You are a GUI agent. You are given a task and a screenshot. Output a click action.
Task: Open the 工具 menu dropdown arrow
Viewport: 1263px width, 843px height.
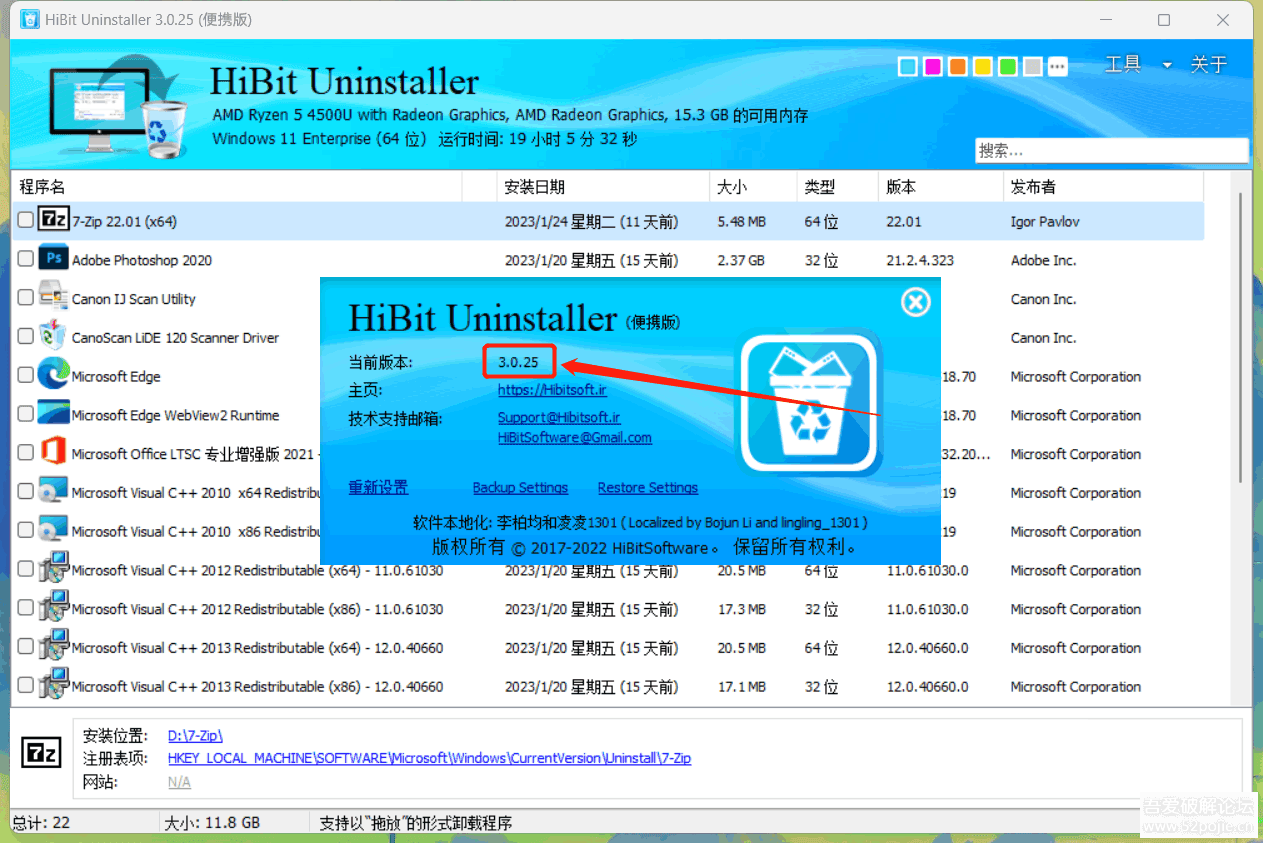tap(1166, 64)
